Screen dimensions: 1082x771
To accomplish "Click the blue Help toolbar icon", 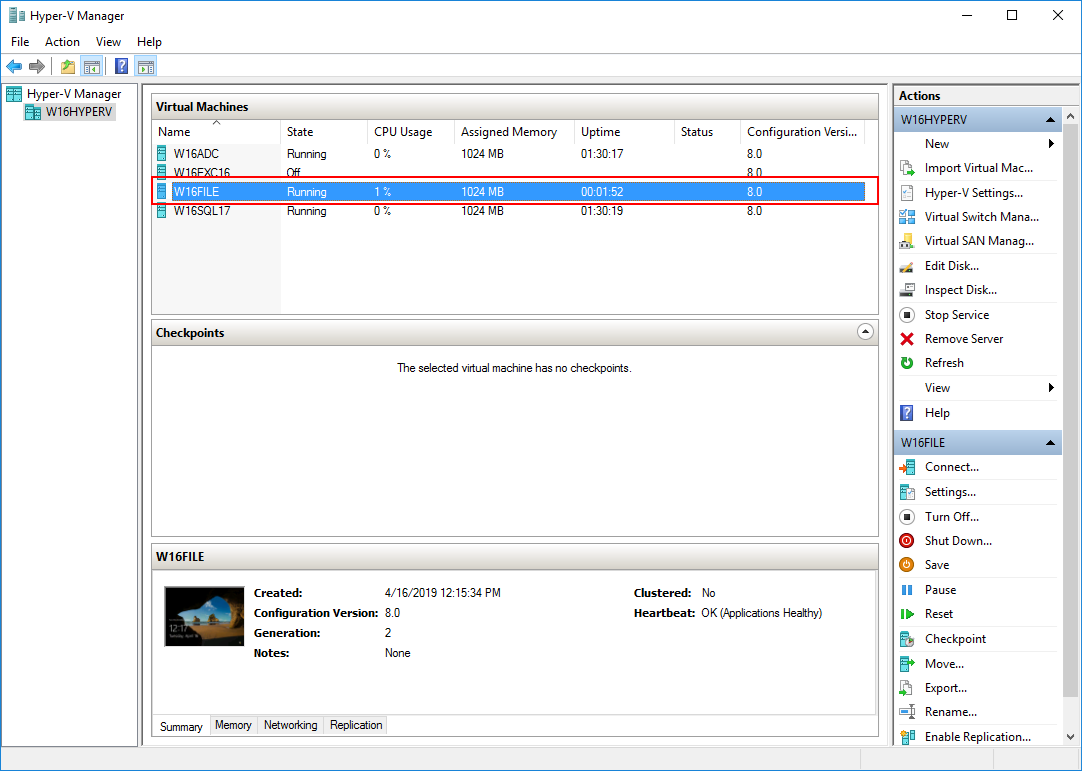I will [x=121, y=66].
